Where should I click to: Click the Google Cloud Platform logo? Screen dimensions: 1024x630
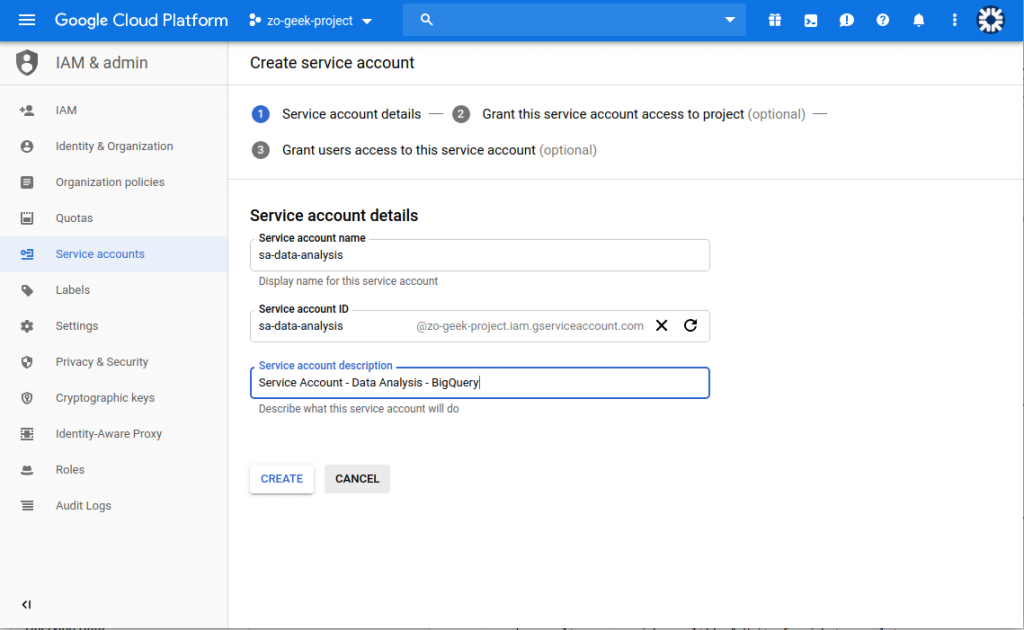tap(141, 20)
